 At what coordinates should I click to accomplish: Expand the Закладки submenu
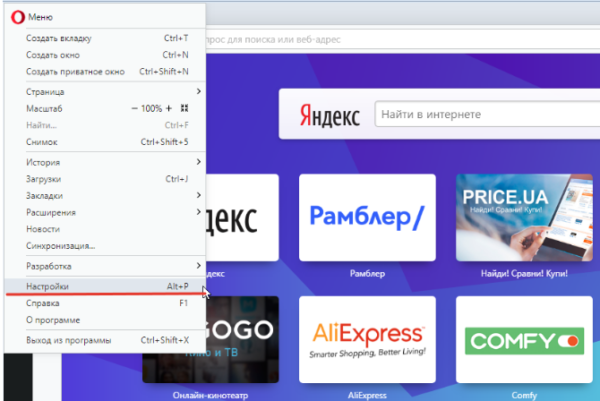tap(105, 196)
